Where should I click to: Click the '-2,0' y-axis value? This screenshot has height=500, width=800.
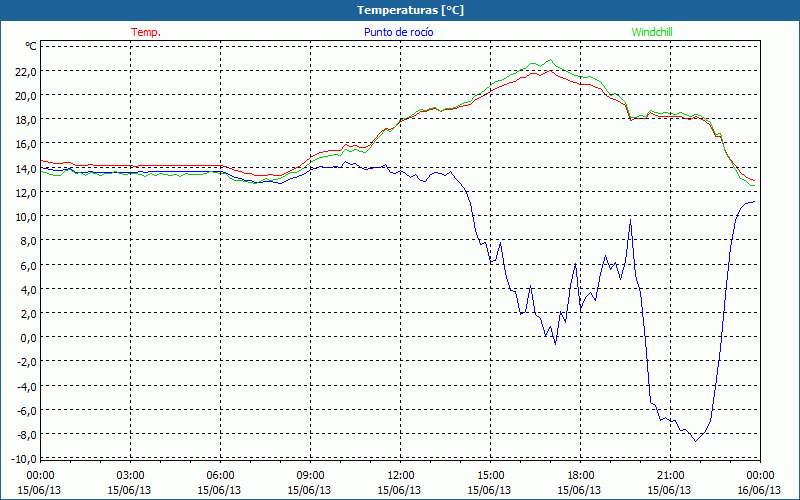27,362
